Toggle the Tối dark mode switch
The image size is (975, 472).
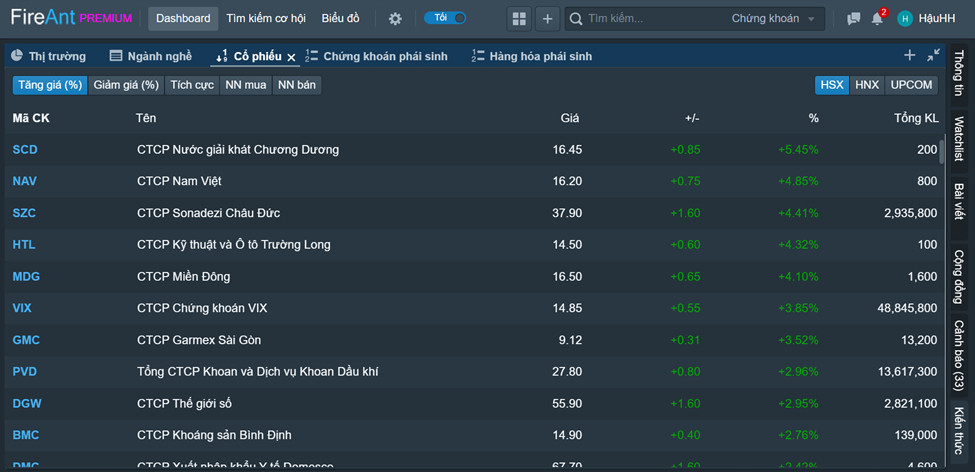click(x=445, y=18)
